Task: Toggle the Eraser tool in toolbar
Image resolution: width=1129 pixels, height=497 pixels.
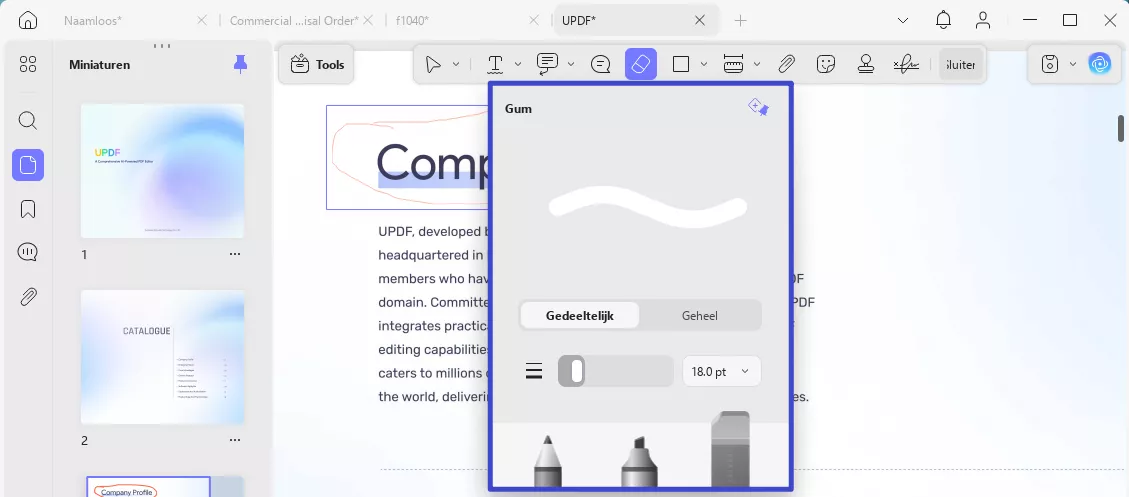Action: 641,64
